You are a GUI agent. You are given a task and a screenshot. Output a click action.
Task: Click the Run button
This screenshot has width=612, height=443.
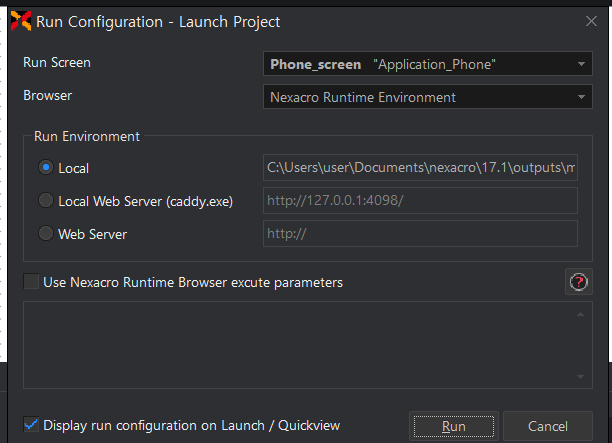pyautogui.click(x=454, y=426)
